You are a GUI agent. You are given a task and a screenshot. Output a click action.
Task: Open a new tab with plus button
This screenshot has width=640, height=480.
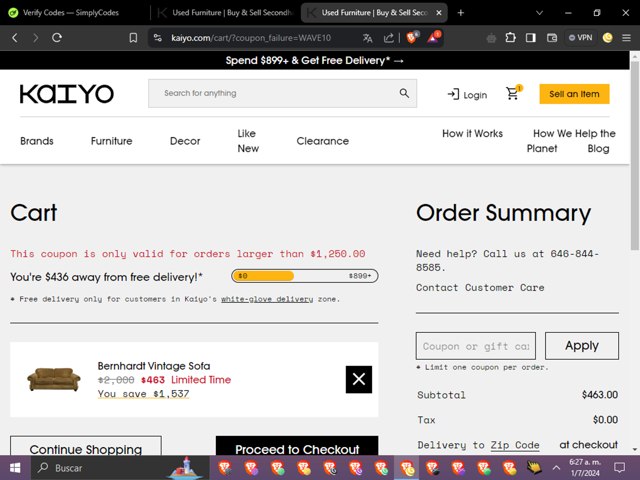(x=461, y=13)
